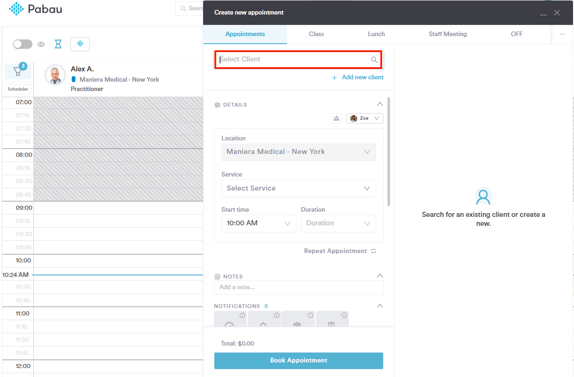Screen dimensions: 574x377
Task: Open the Start time 10:00 AM dropdown
Action: [x=258, y=223]
